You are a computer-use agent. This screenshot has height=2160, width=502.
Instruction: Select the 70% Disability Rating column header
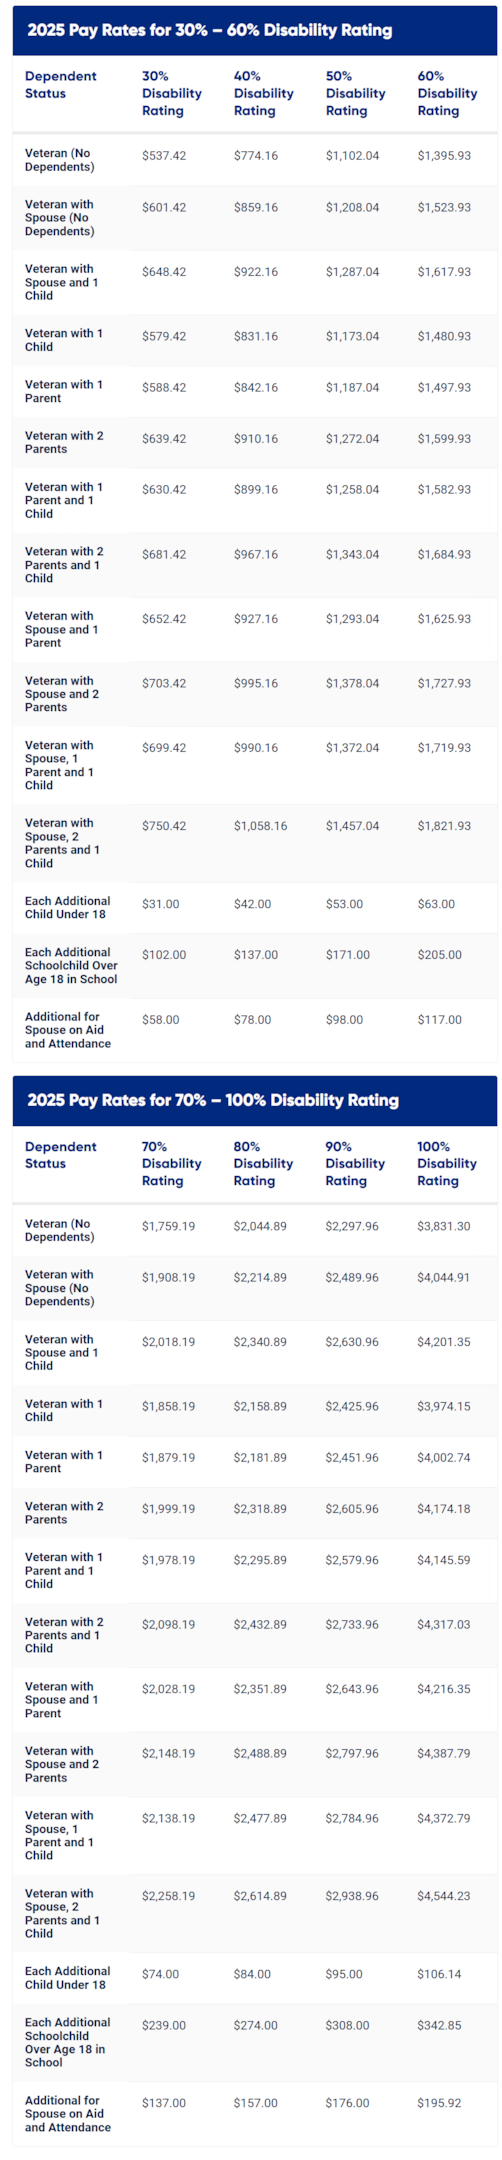[171, 1163]
